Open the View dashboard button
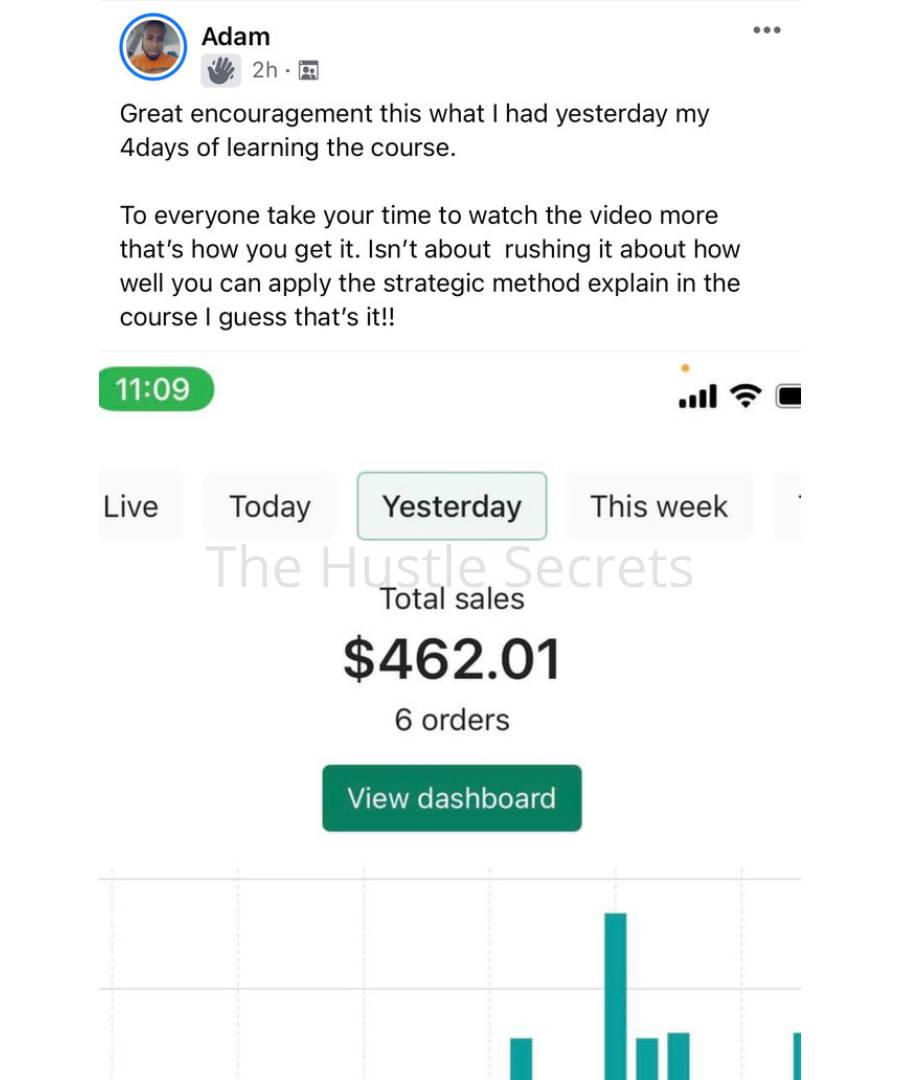 click(452, 798)
